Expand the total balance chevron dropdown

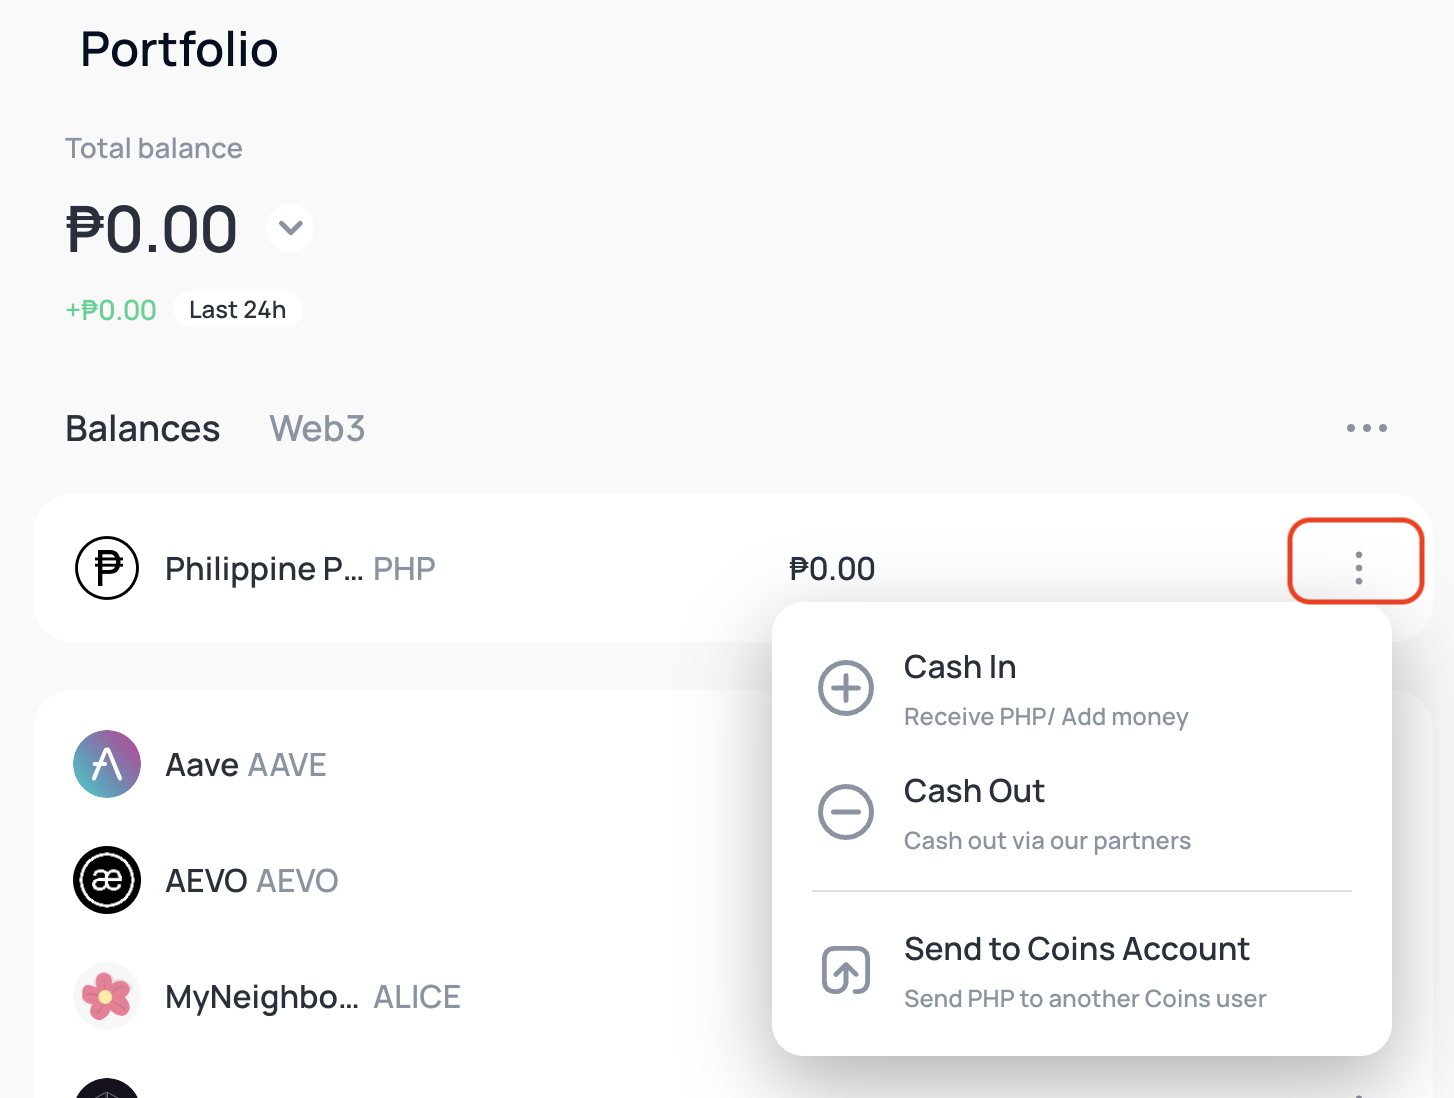pyautogui.click(x=291, y=228)
